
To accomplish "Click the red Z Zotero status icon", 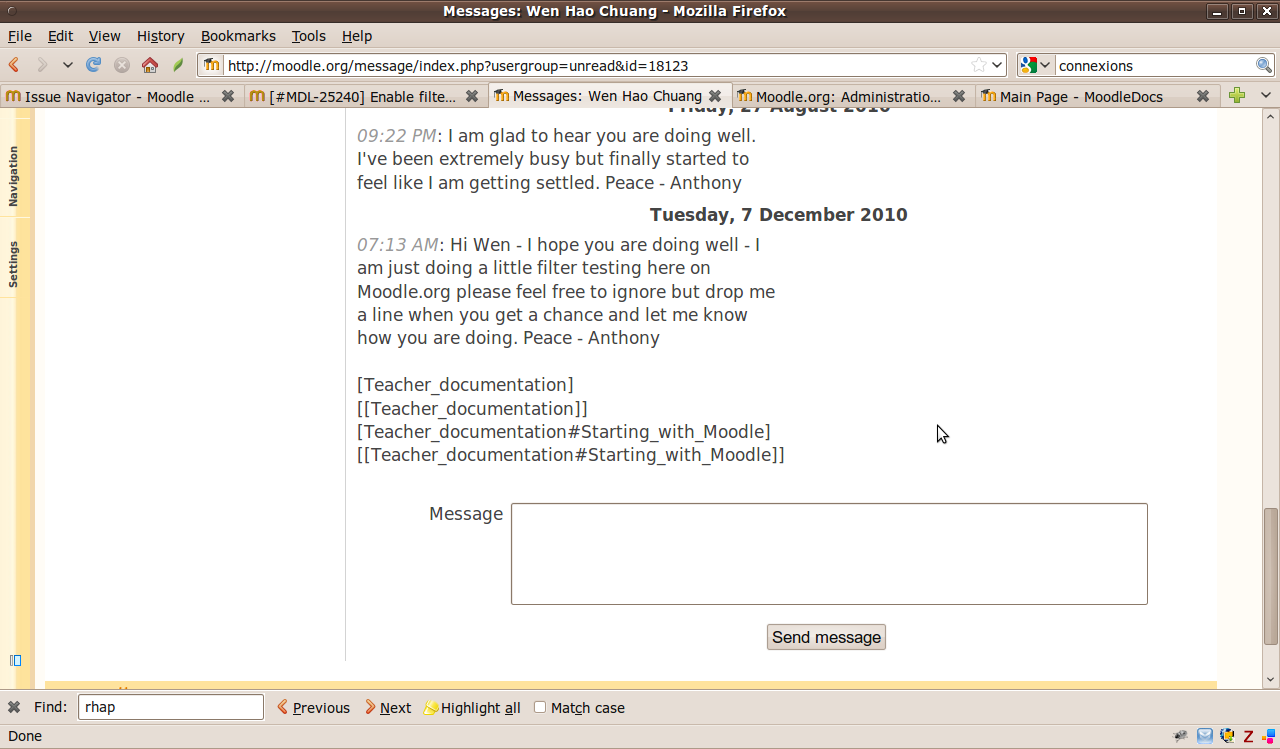I will pyautogui.click(x=1249, y=736).
